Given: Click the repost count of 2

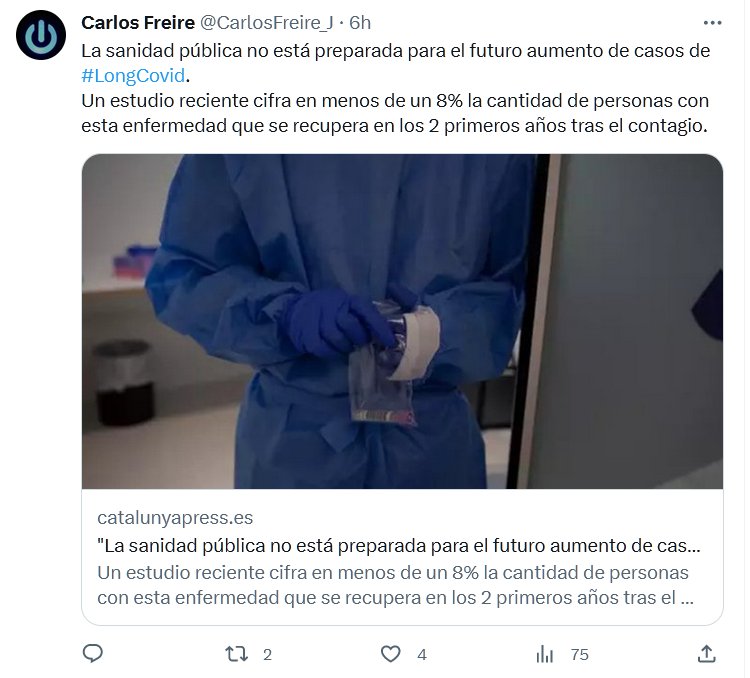Looking at the screenshot, I should click(x=267, y=655).
